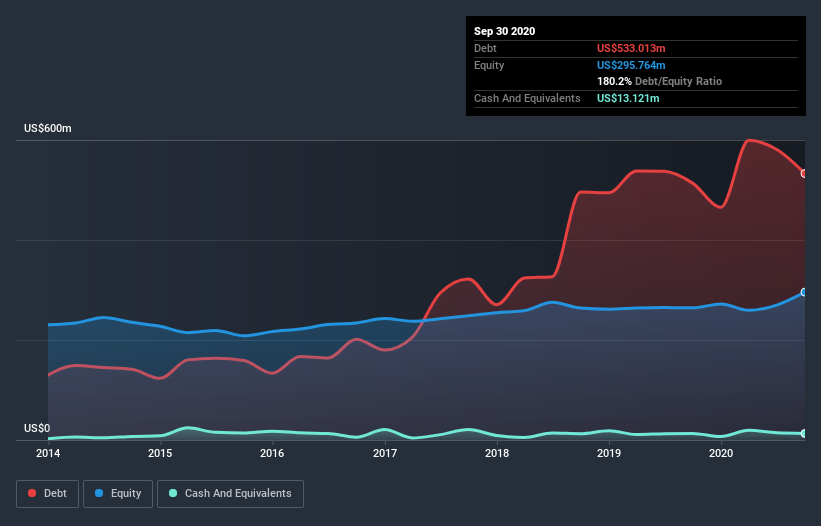Click the tooltip Equity row label
The image size is (821, 526).
pos(489,65)
